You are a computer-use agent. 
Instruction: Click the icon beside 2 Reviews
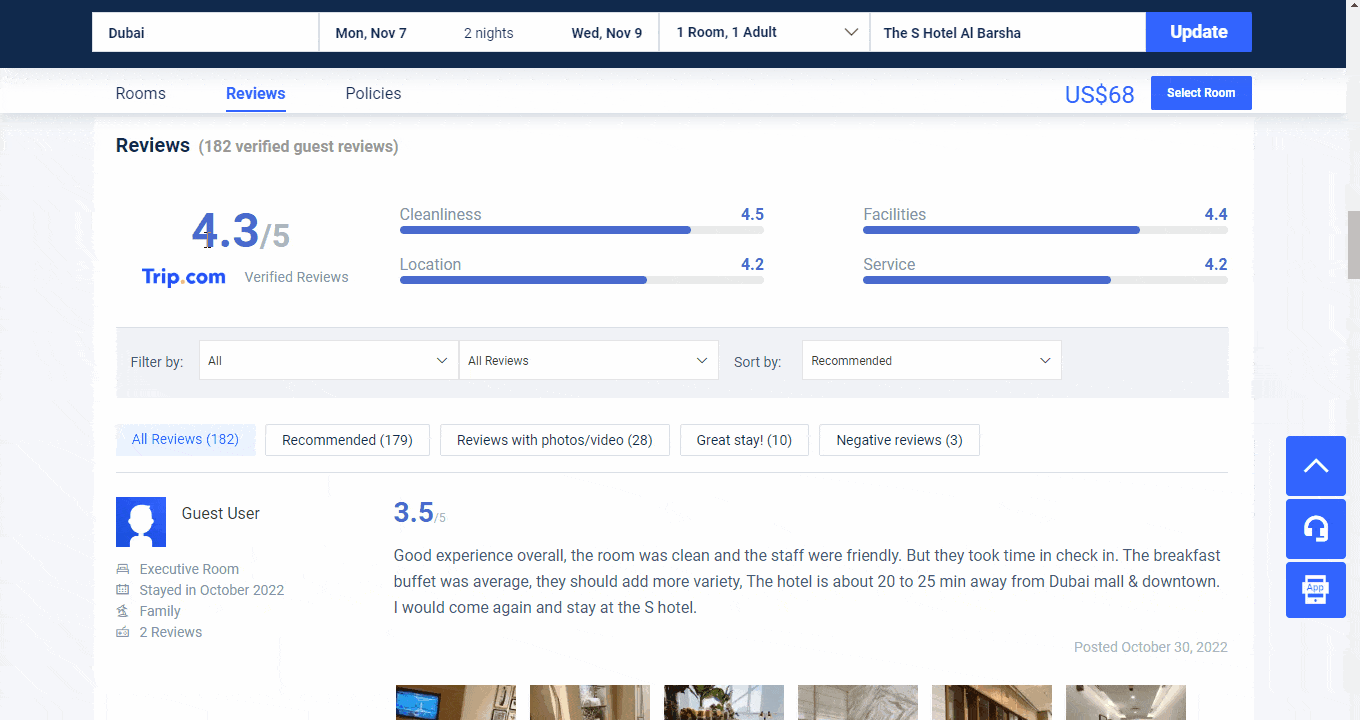(x=123, y=632)
